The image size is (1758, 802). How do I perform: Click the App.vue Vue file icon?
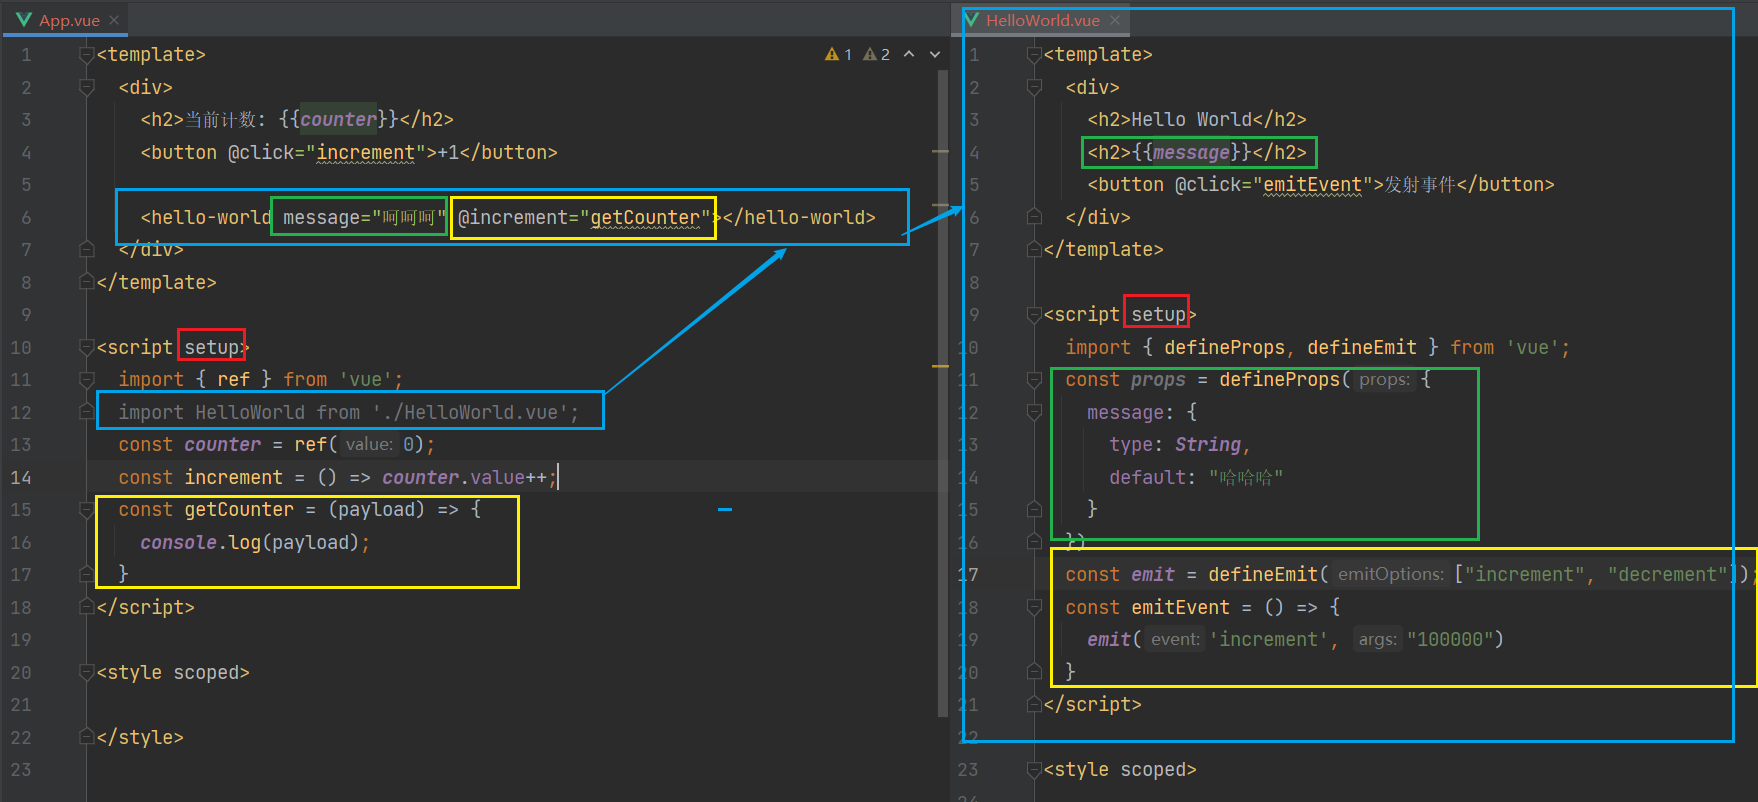[24, 20]
